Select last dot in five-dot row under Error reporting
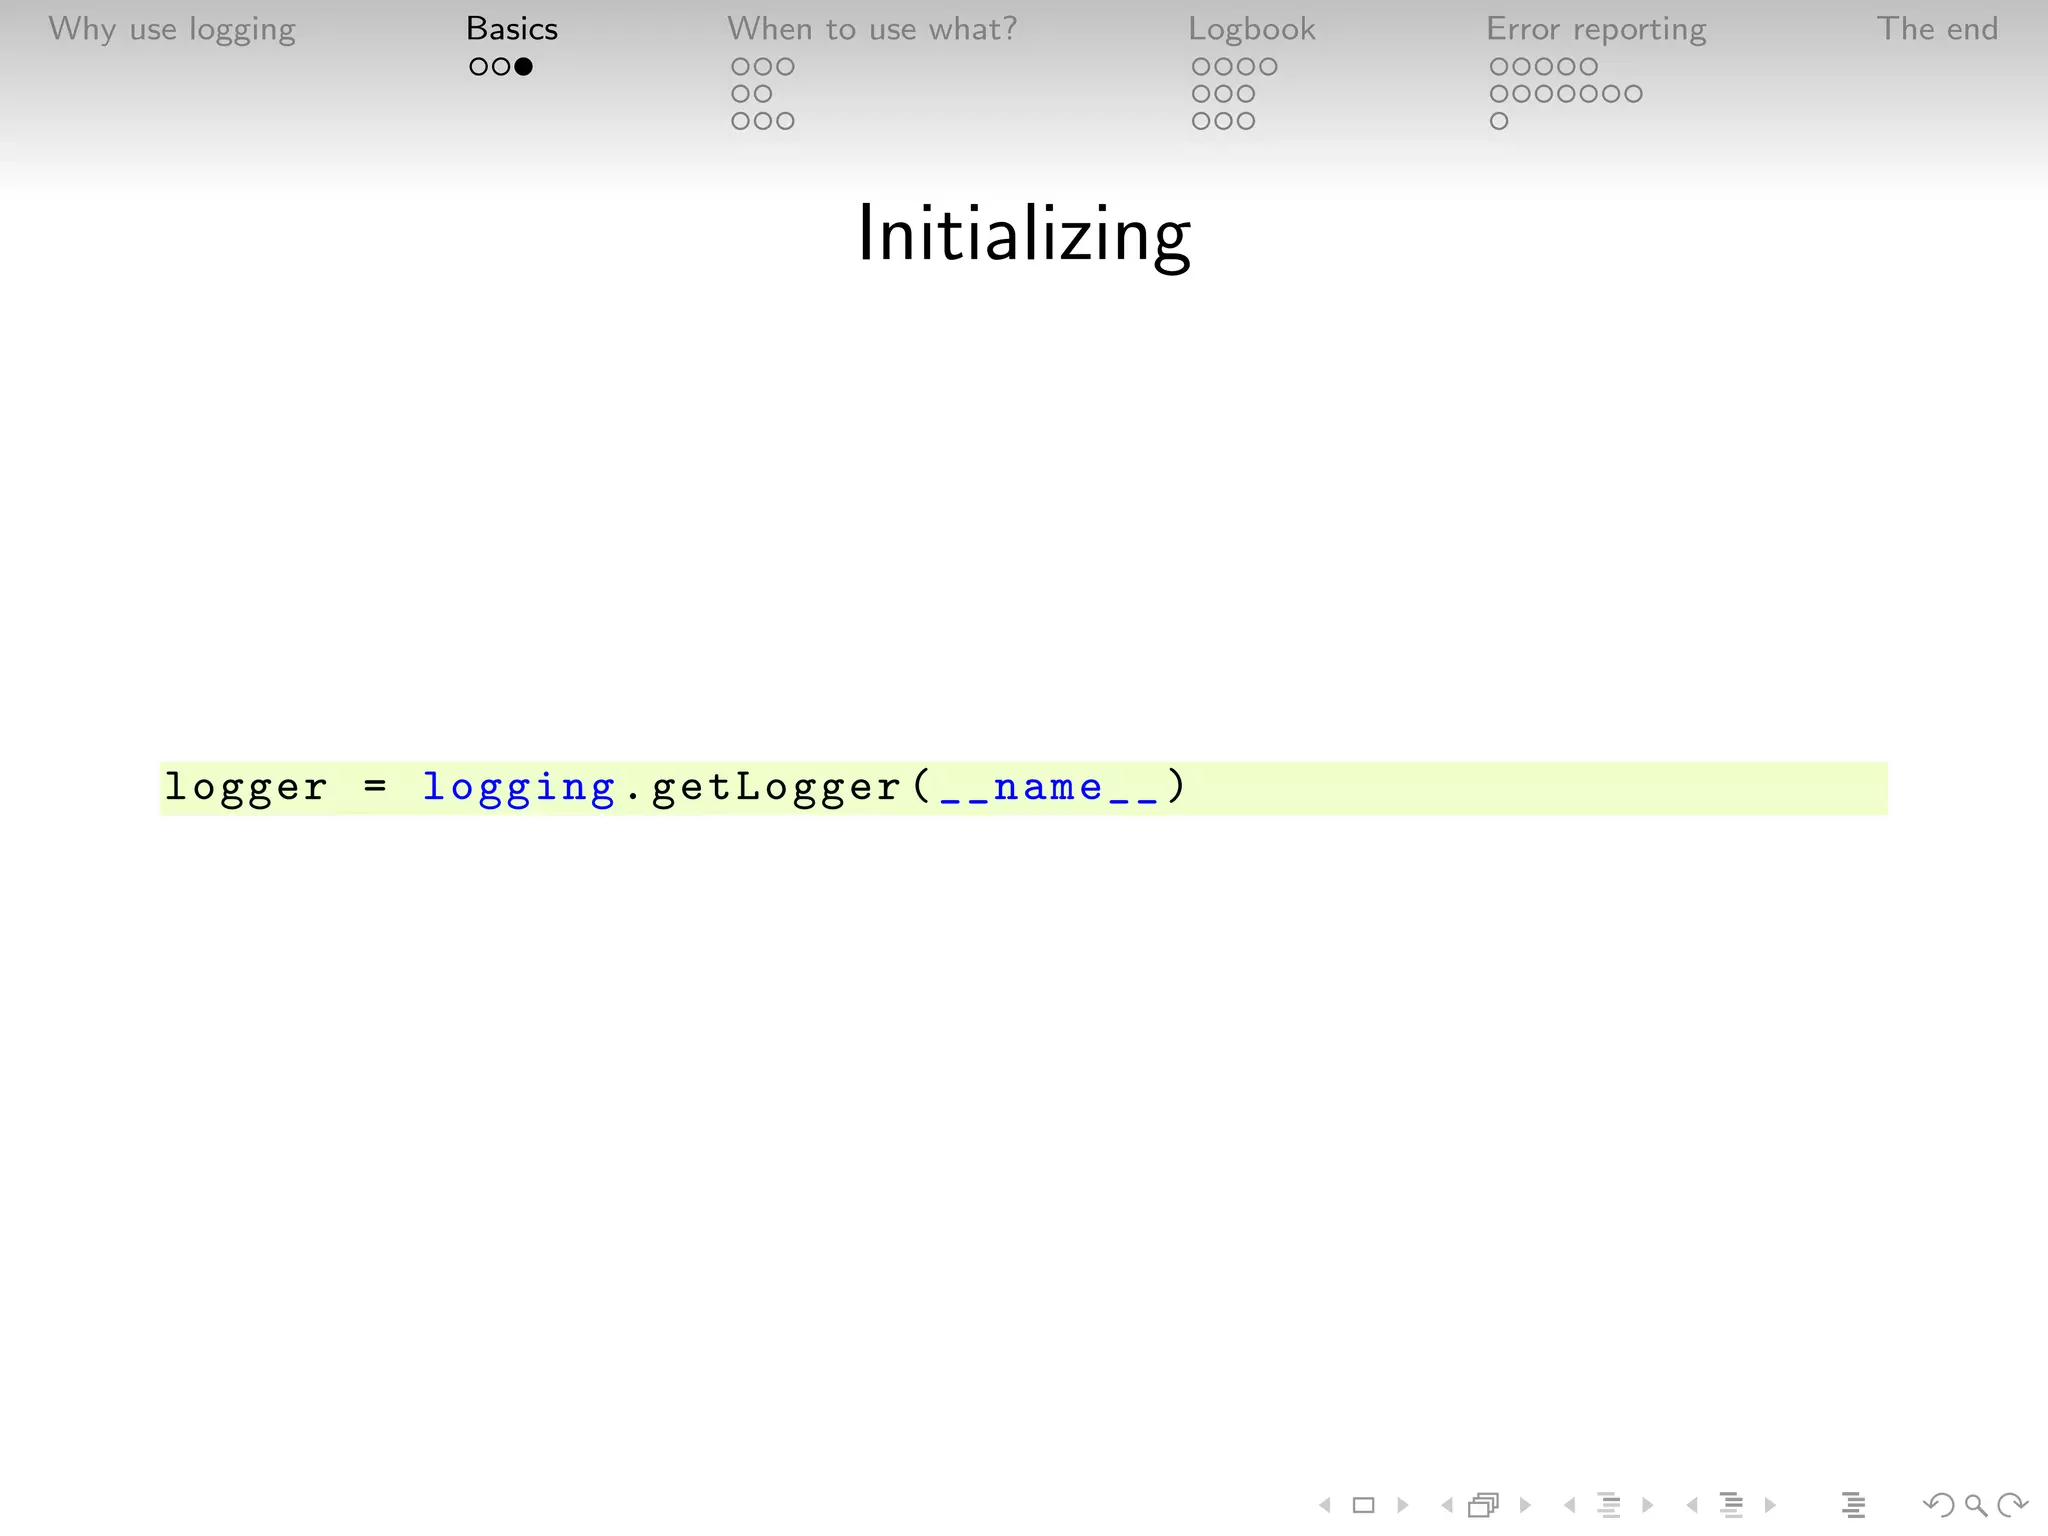This screenshot has height=1536, width=2048. point(1588,67)
